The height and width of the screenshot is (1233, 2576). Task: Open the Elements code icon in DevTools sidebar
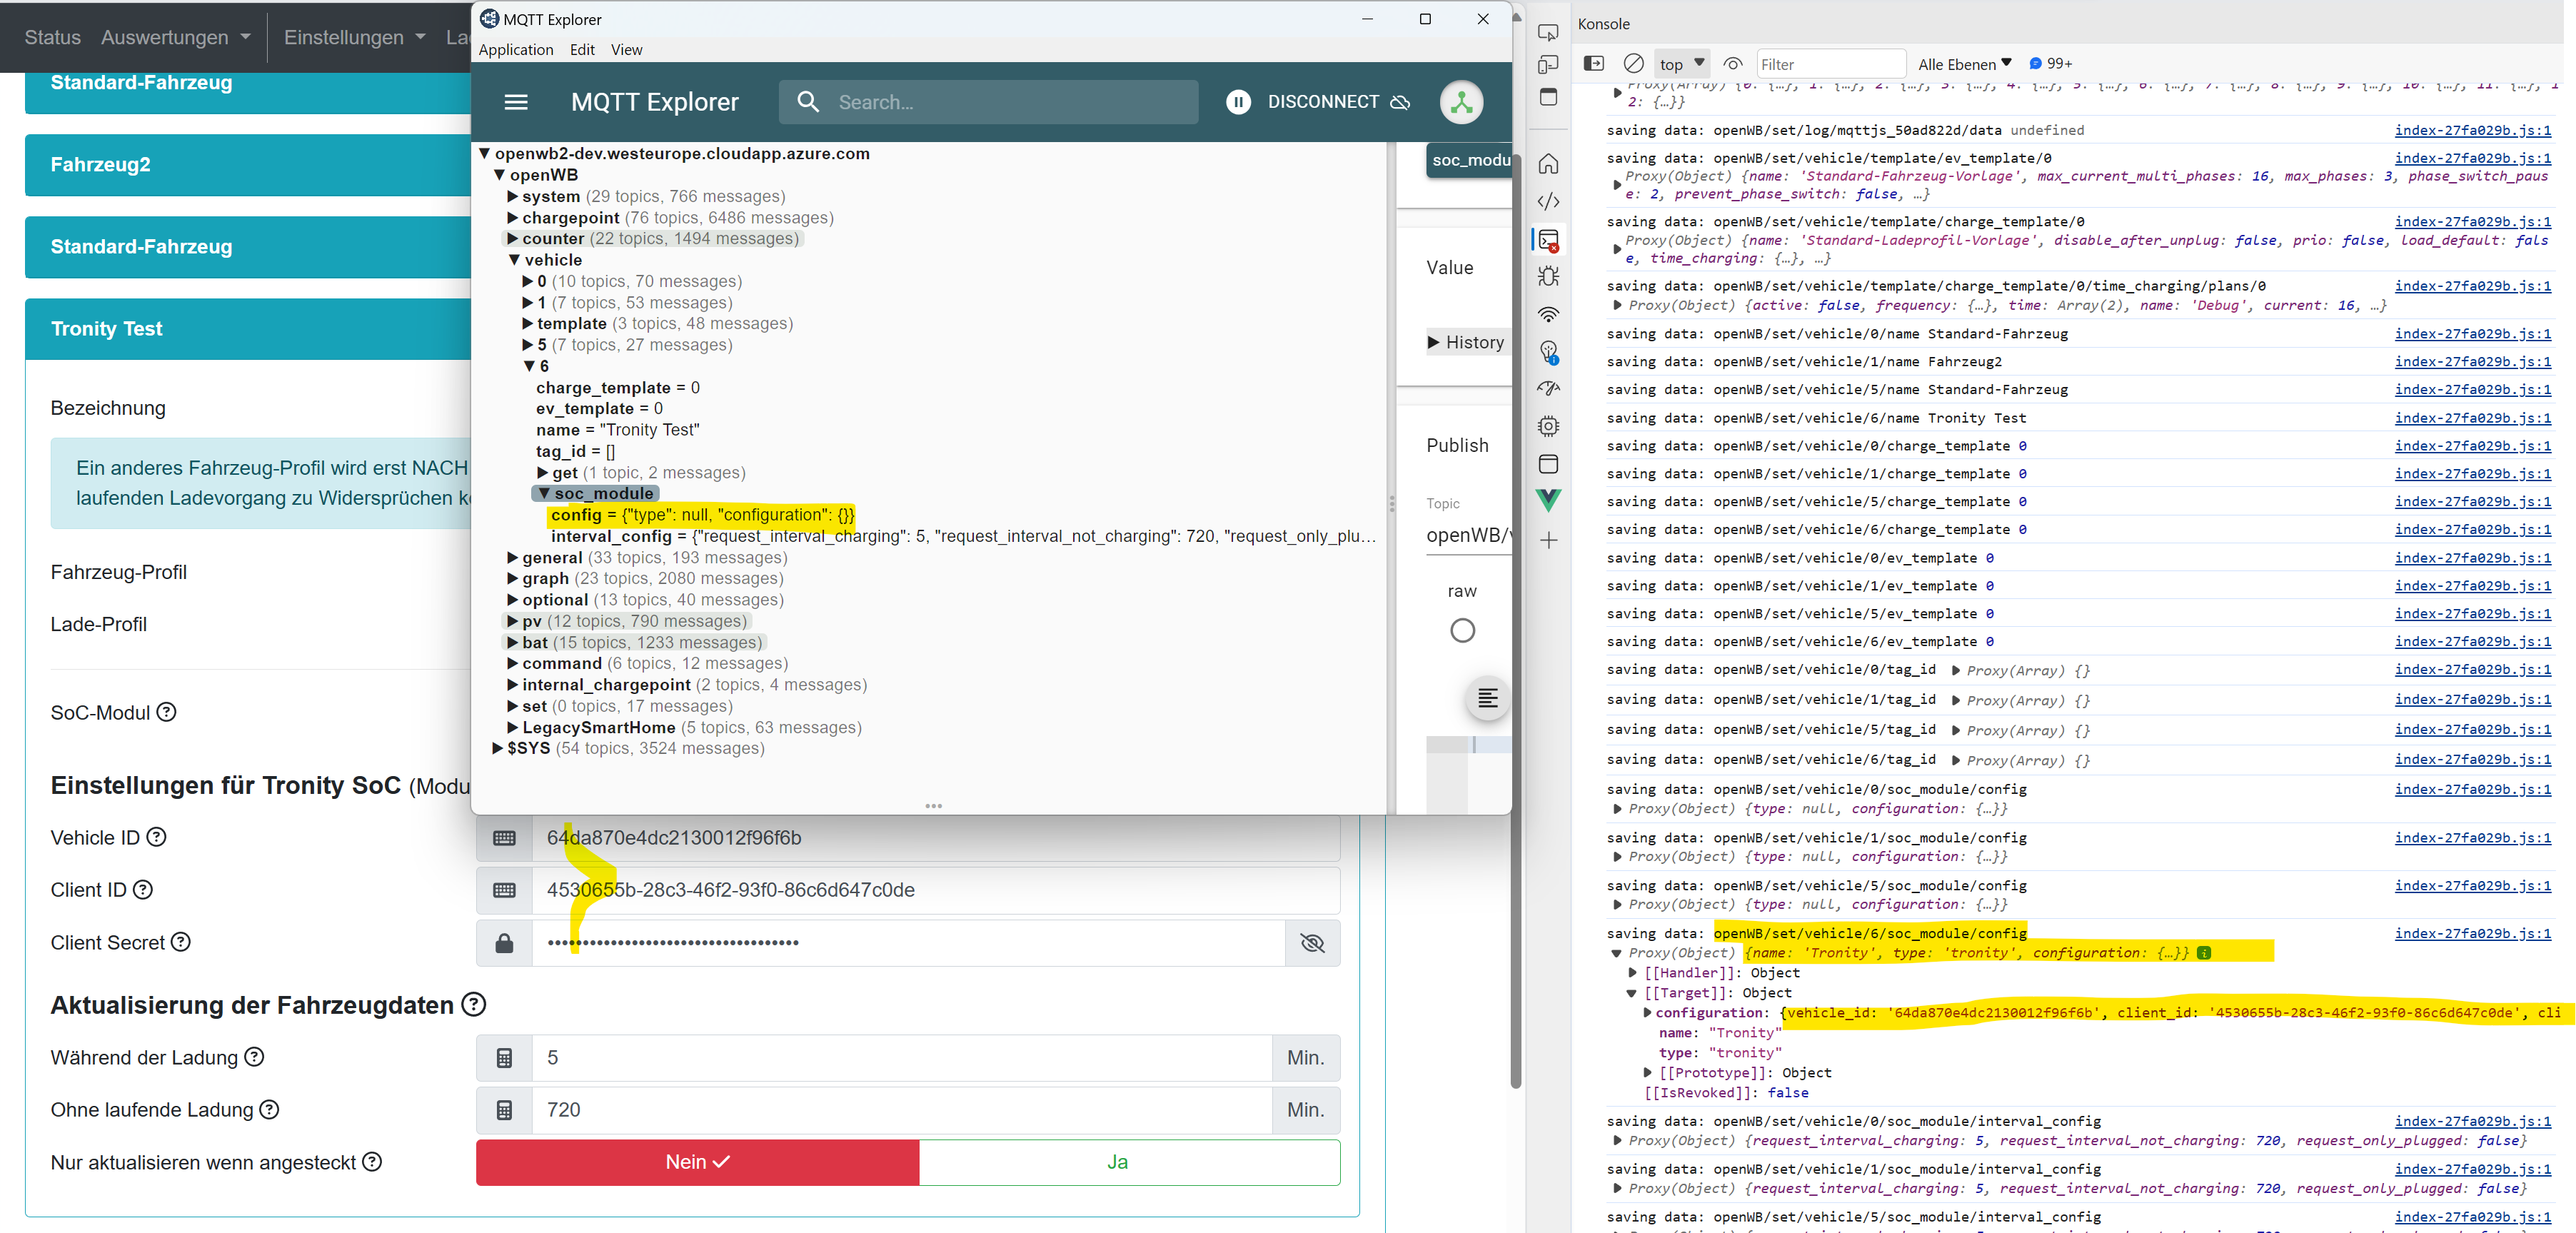click(x=1548, y=201)
